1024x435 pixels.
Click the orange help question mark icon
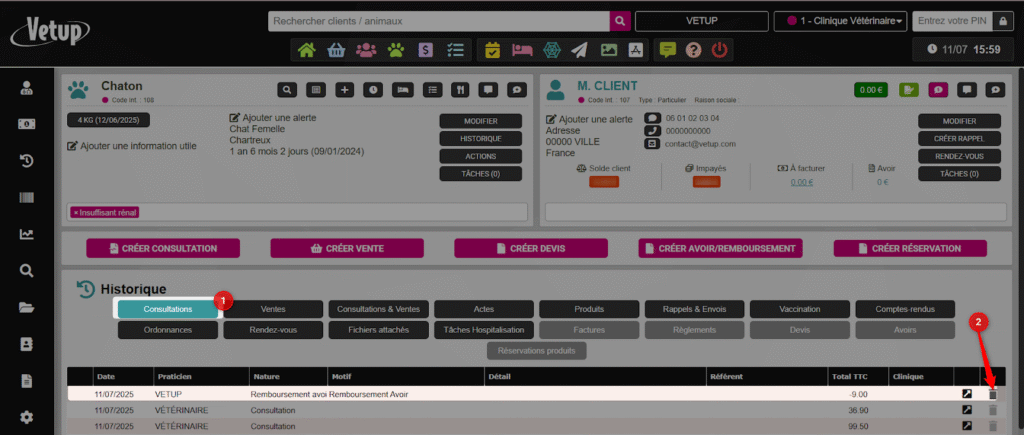click(692, 49)
